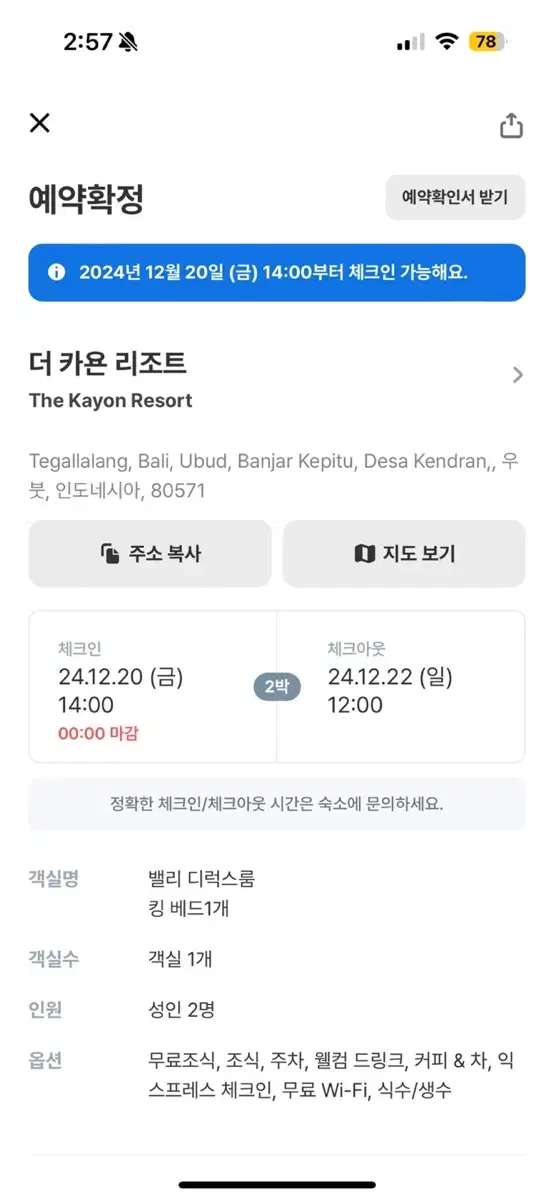
Task: Tap the 주소 복사 button
Action: click(150, 553)
